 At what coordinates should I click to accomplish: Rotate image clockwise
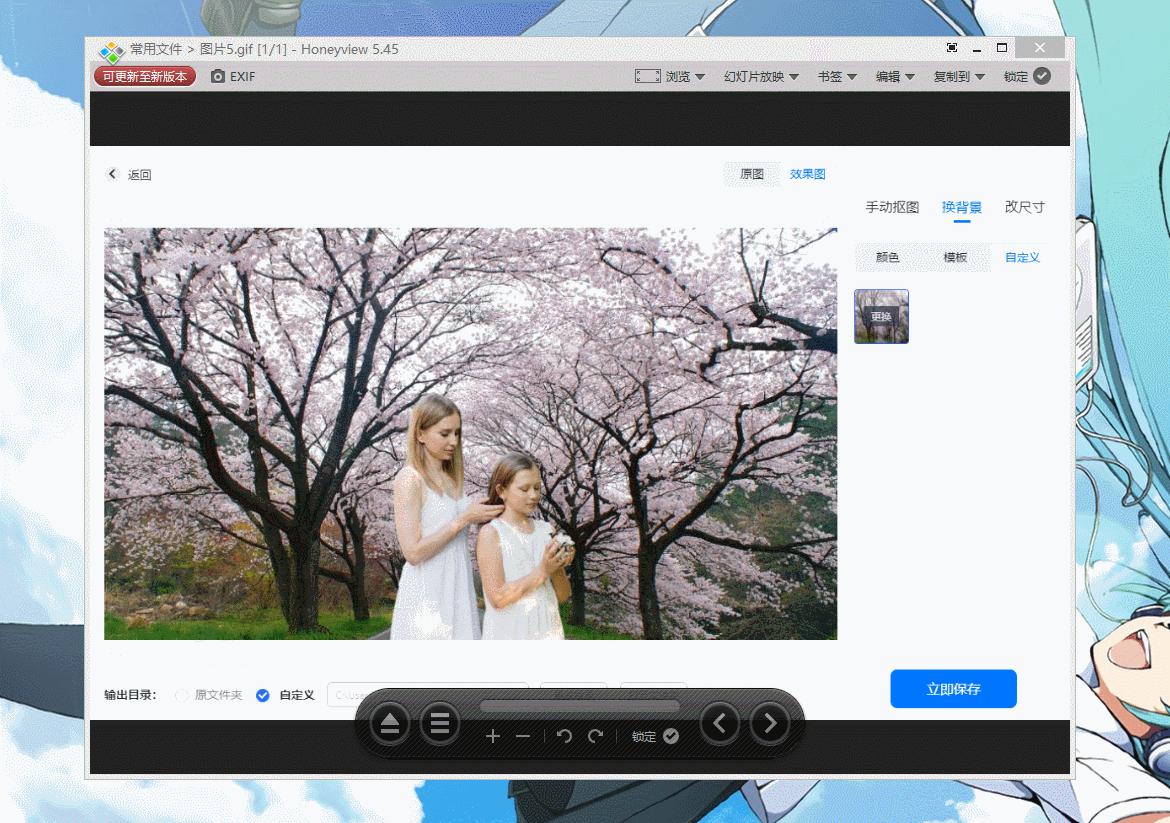click(x=596, y=737)
